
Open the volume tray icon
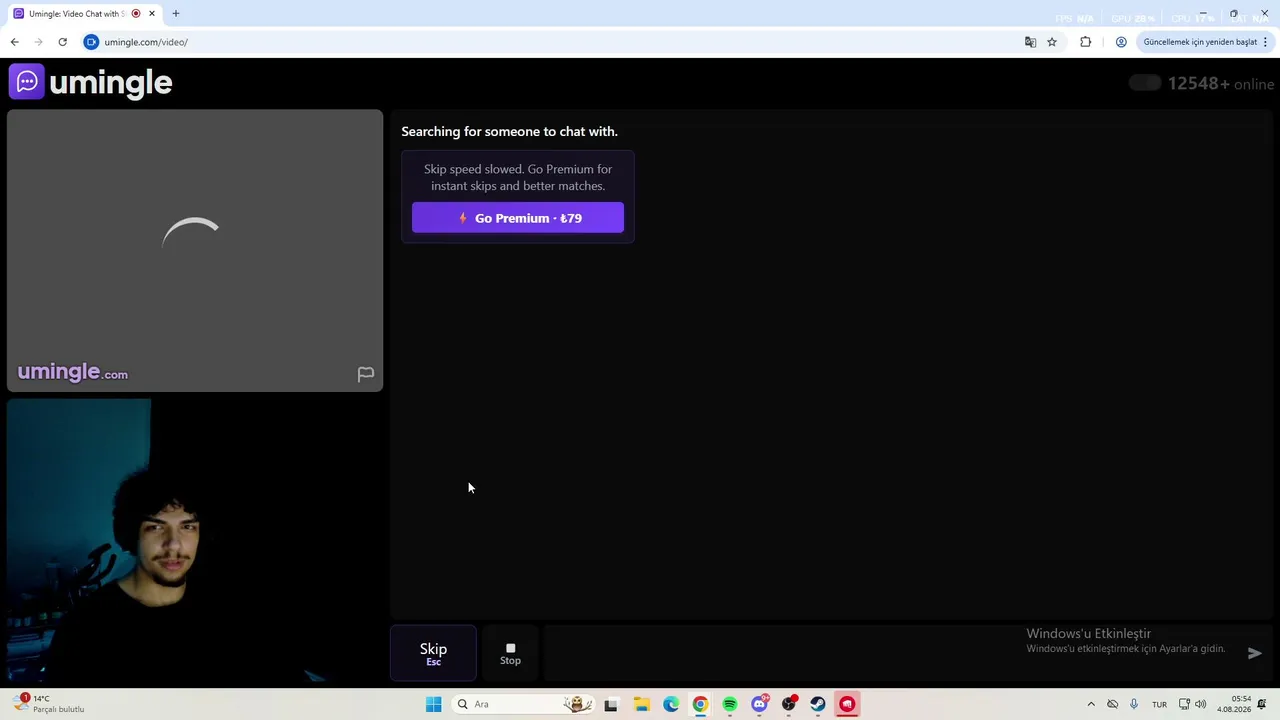(x=1200, y=704)
